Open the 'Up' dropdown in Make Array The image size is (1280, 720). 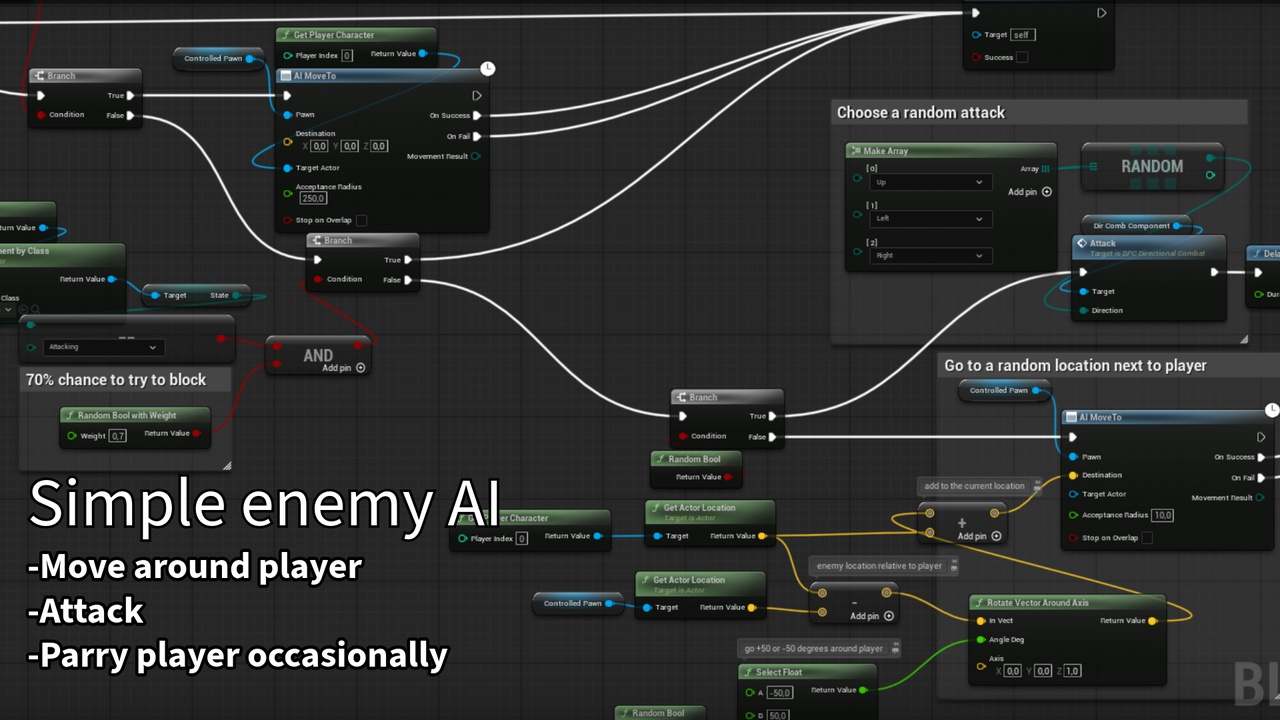[x=931, y=182]
